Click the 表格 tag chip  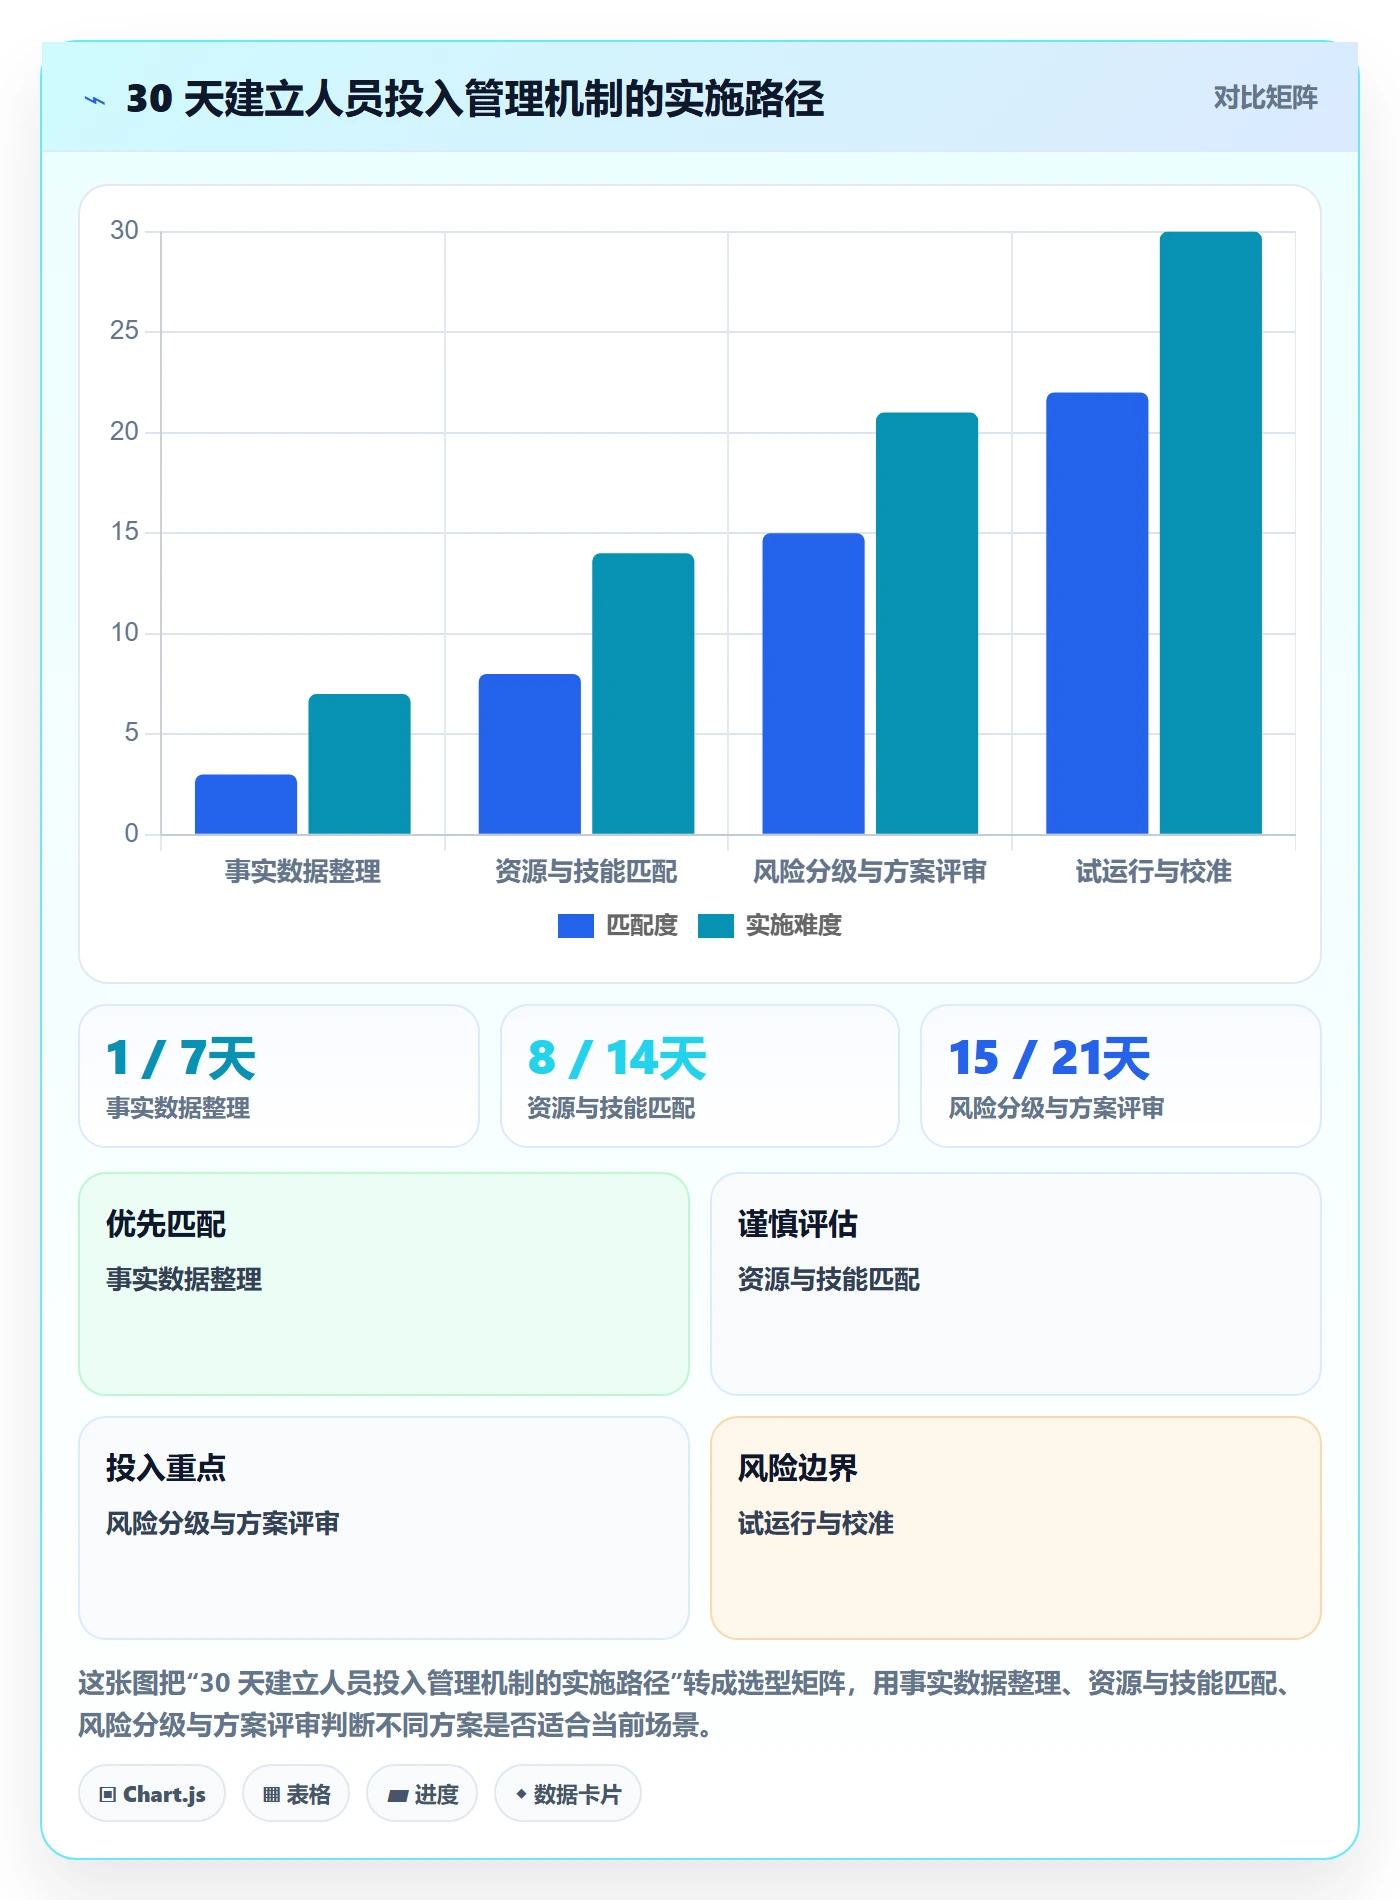tap(296, 1794)
